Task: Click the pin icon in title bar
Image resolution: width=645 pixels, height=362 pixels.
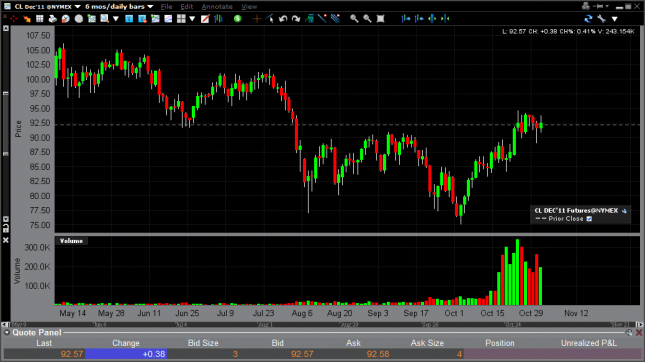Action: click(x=599, y=6)
